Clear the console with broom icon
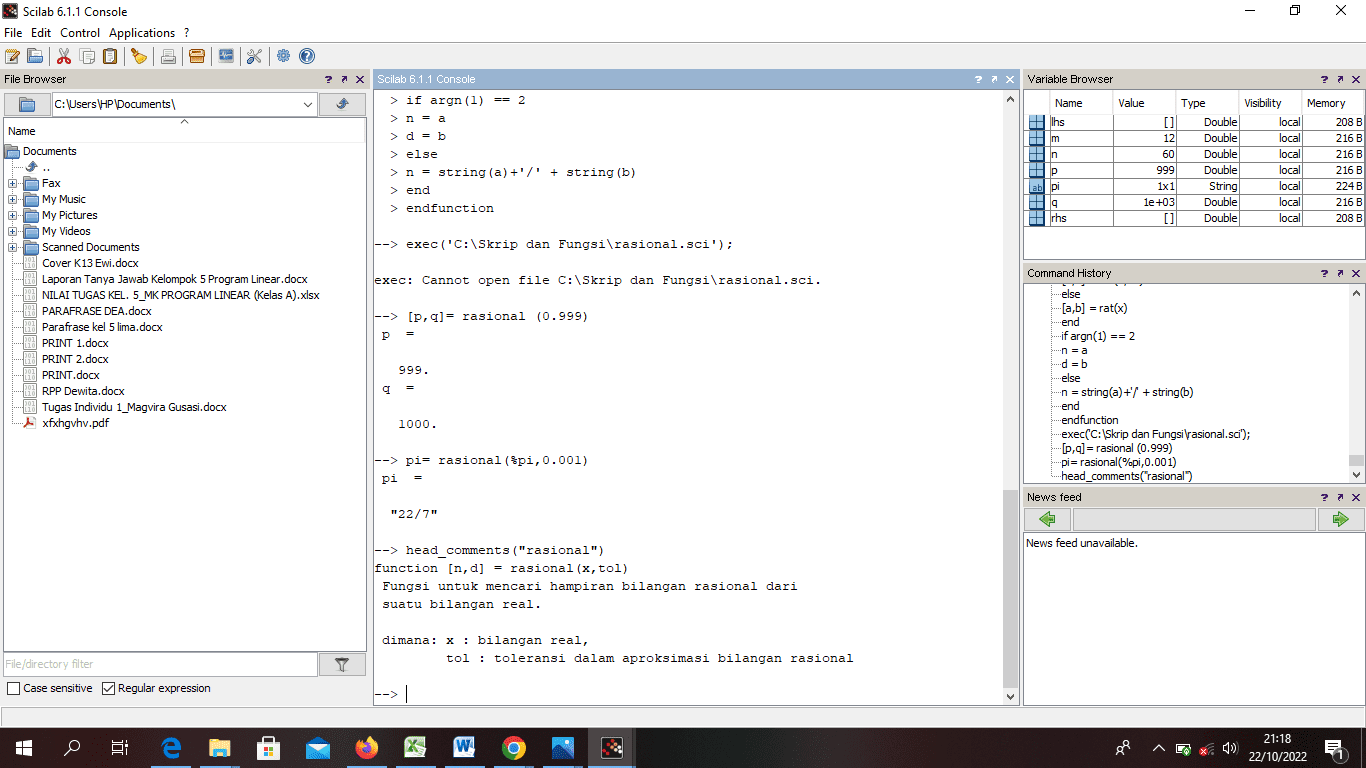This screenshot has width=1366, height=768. pos(139,56)
